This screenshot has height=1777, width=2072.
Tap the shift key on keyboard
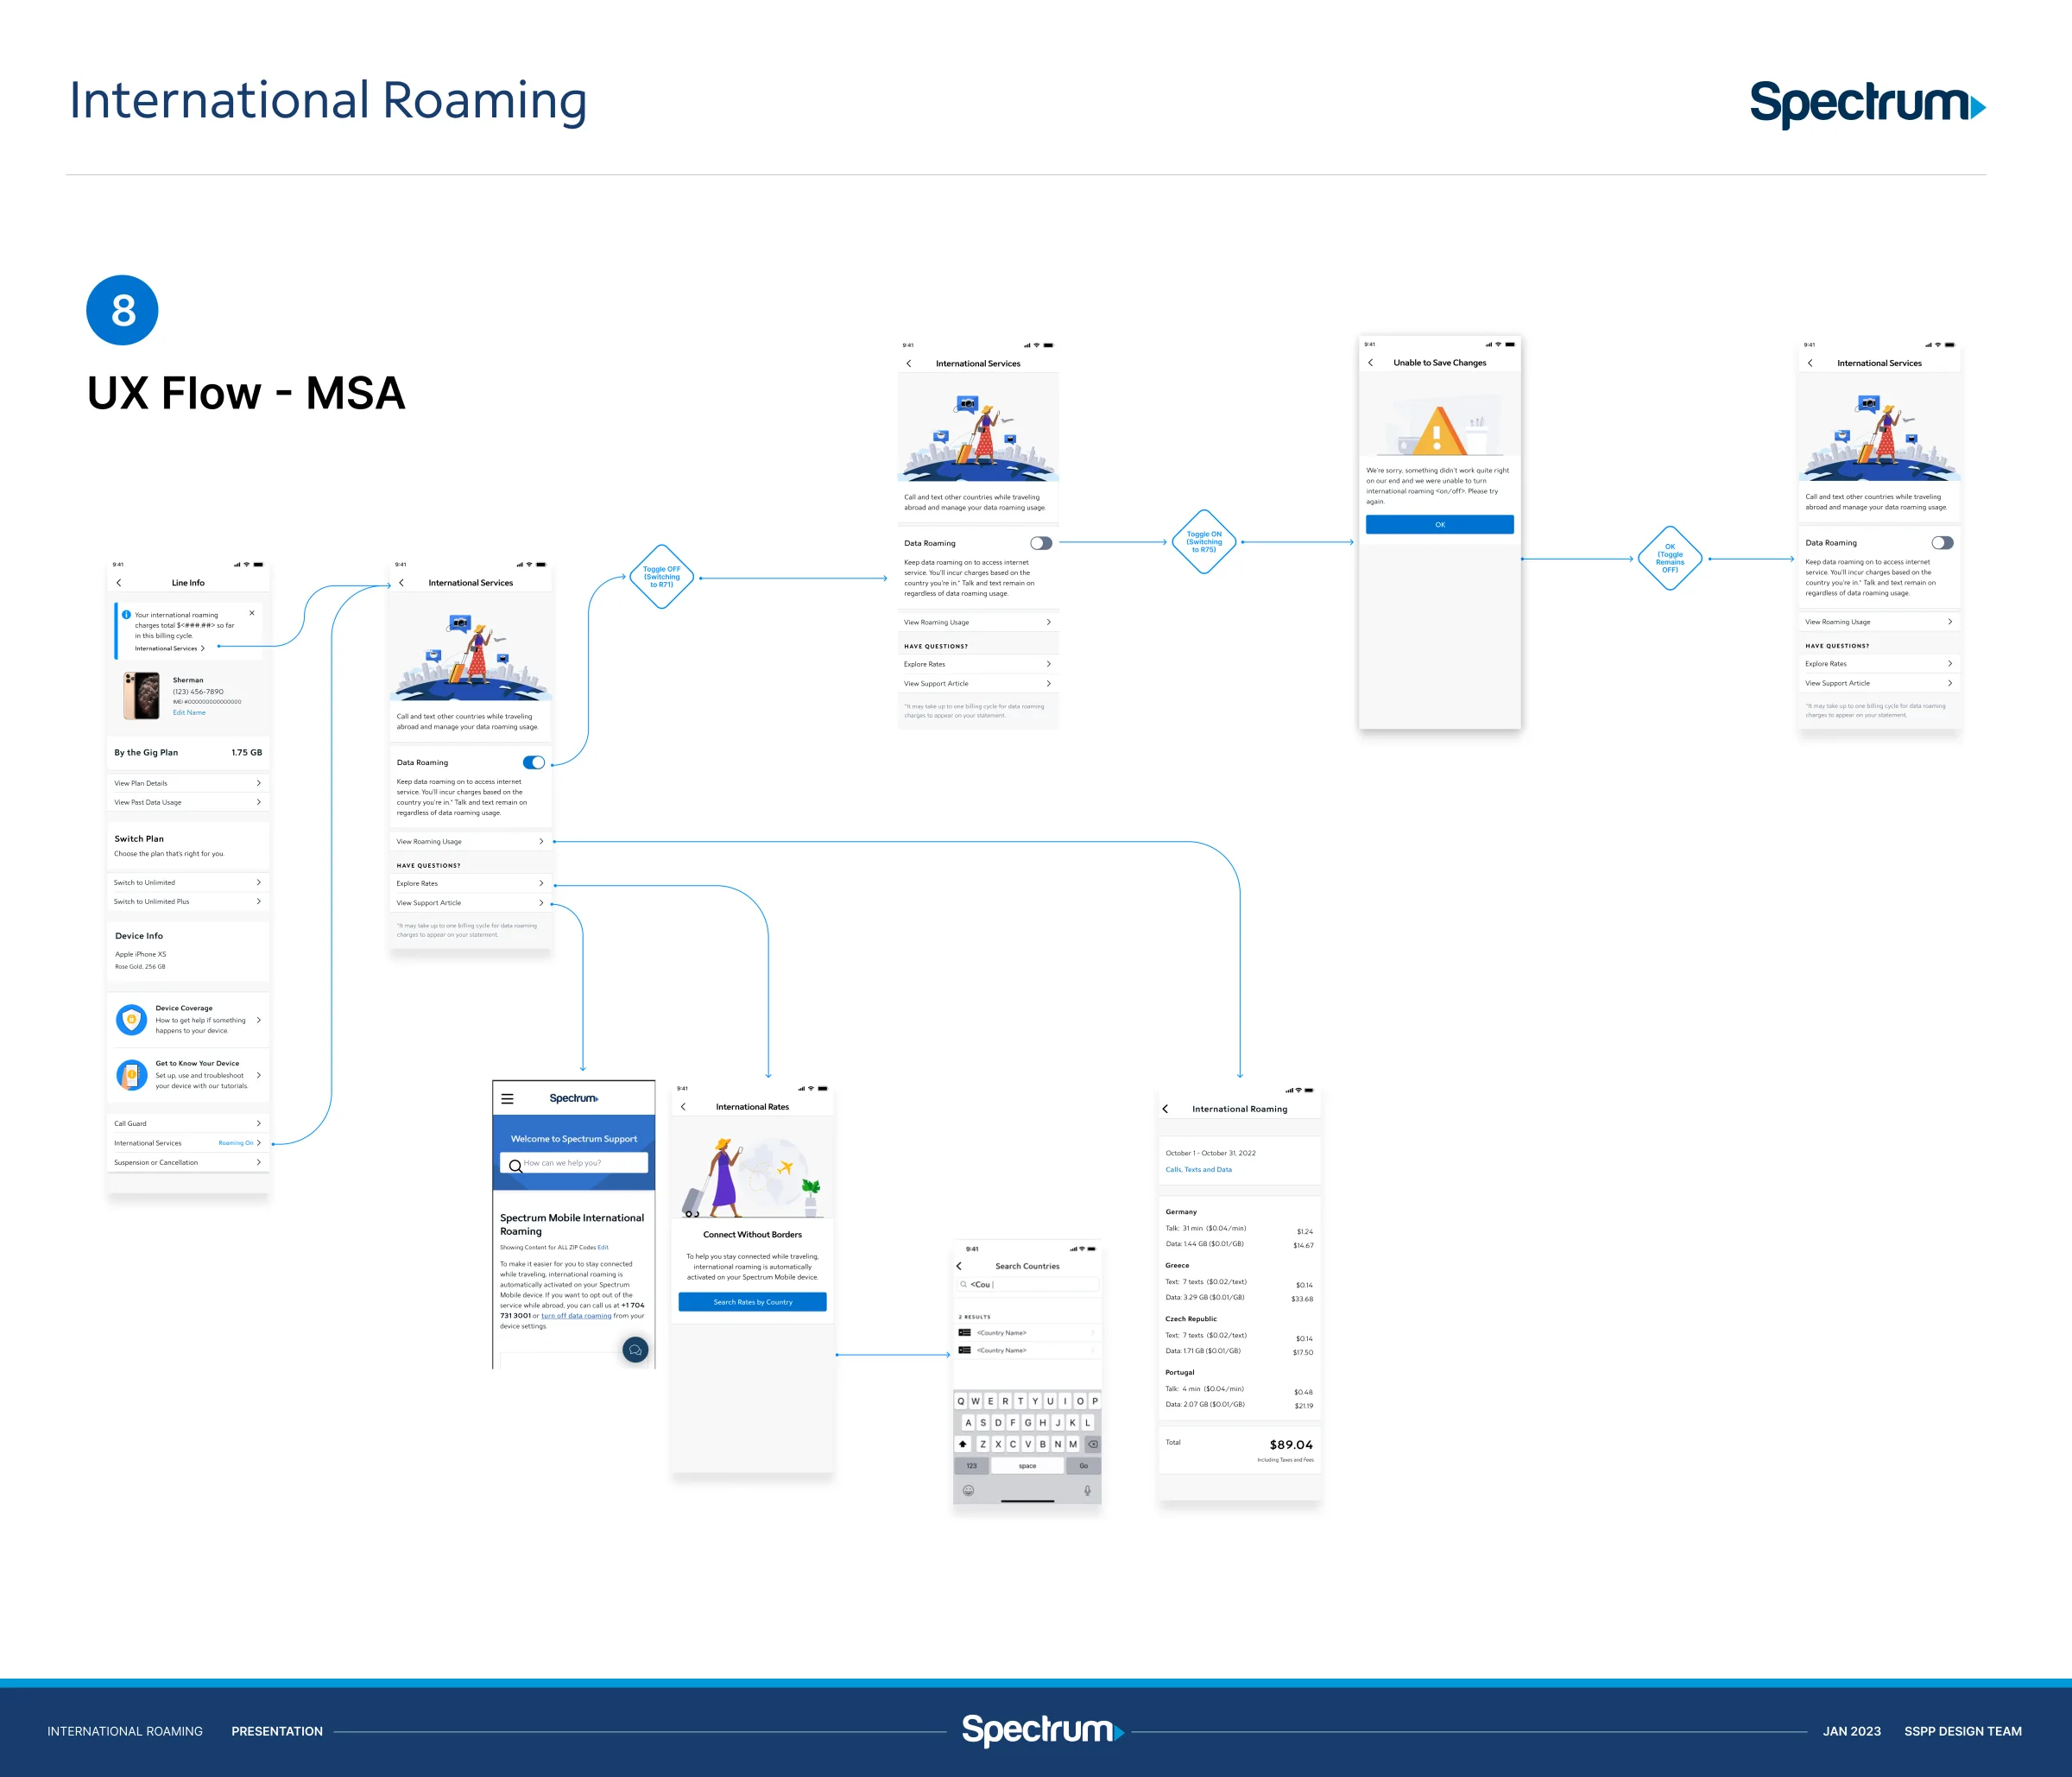pyautogui.click(x=963, y=1444)
